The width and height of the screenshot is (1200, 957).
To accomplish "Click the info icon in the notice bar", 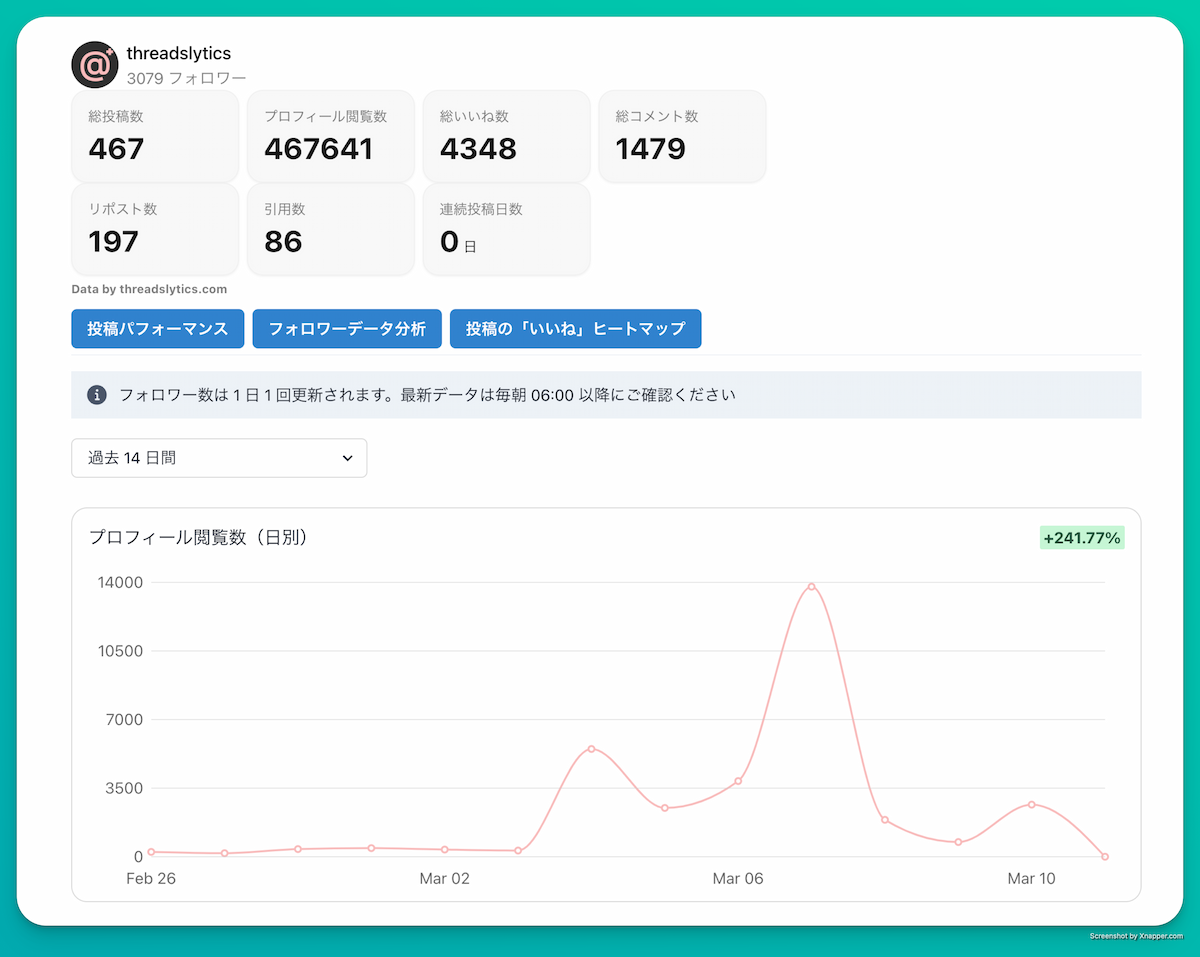I will 97,395.
